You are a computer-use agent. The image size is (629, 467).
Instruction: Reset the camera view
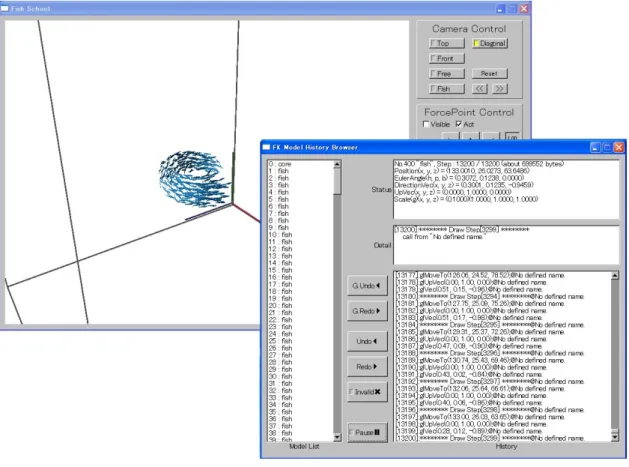click(x=489, y=73)
